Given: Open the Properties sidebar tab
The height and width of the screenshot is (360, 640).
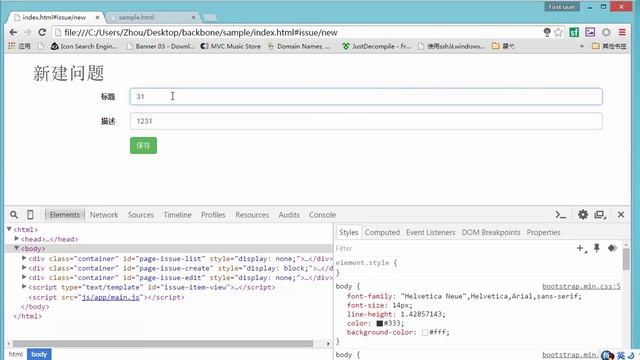Looking at the screenshot, I should click(x=543, y=232).
